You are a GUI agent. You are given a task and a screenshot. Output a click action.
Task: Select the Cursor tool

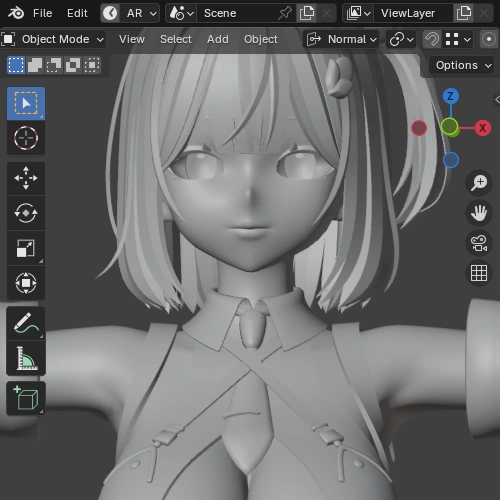tap(26, 138)
